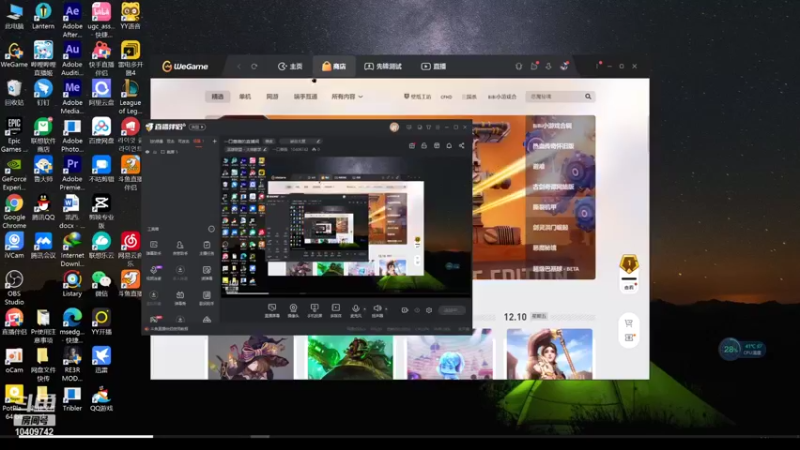Click the magnifier search icon in WeGame
Image resolution: width=800 pixels, height=450 pixels.
(x=588, y=96)
